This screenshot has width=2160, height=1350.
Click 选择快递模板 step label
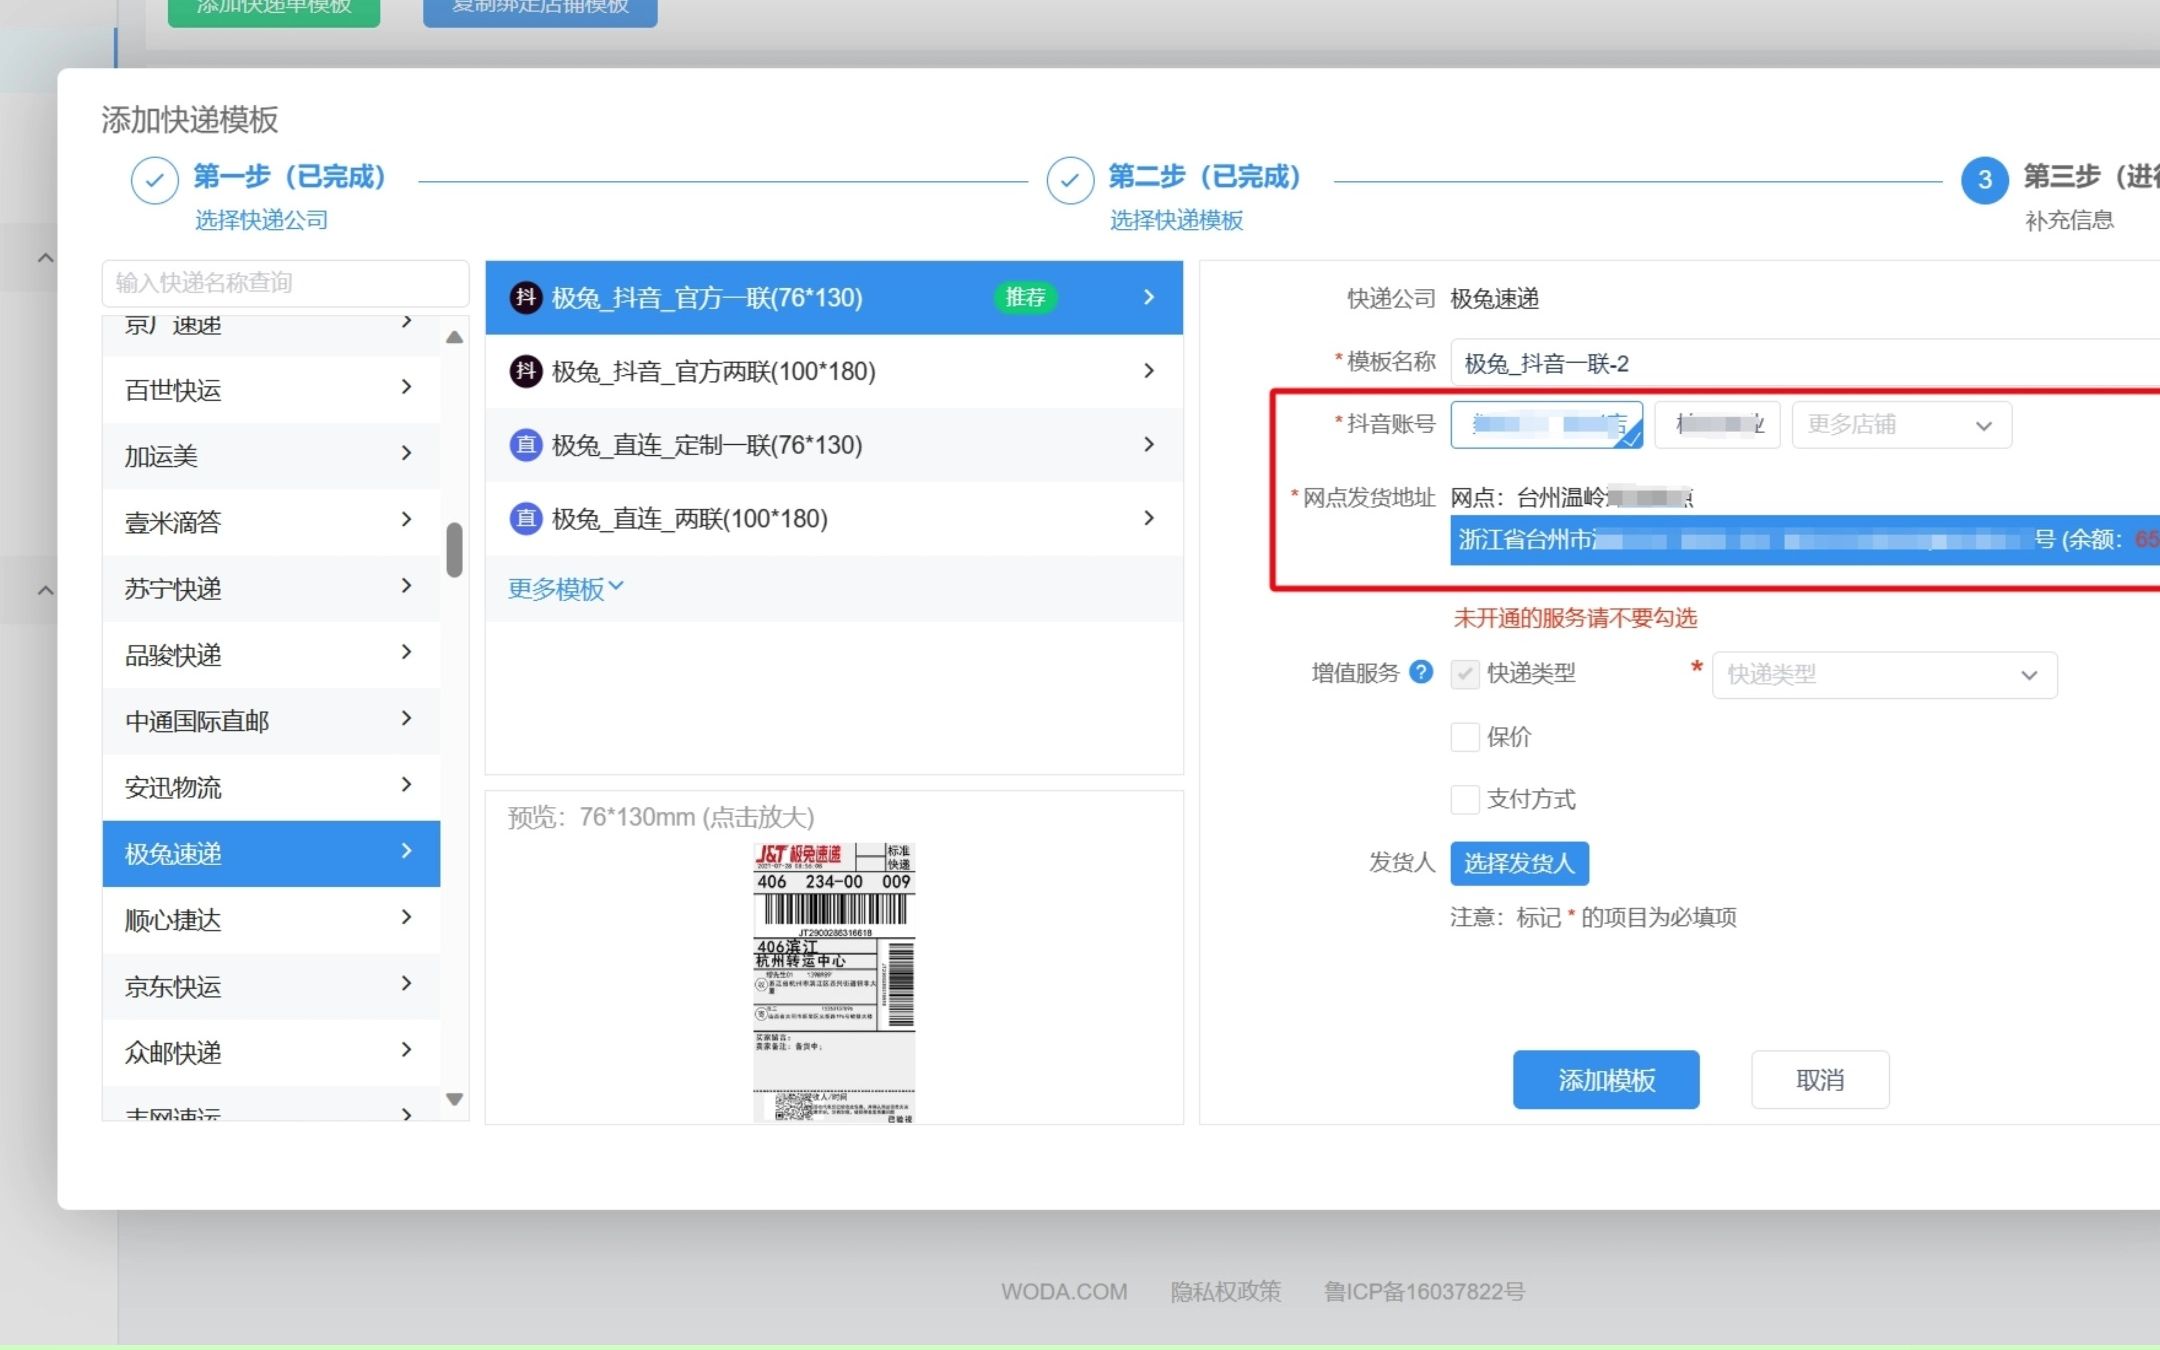tap(1176, 220)
